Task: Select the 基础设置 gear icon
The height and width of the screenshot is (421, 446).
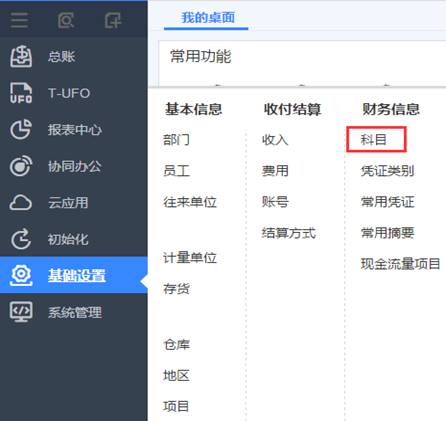Action: coord(21,275)
